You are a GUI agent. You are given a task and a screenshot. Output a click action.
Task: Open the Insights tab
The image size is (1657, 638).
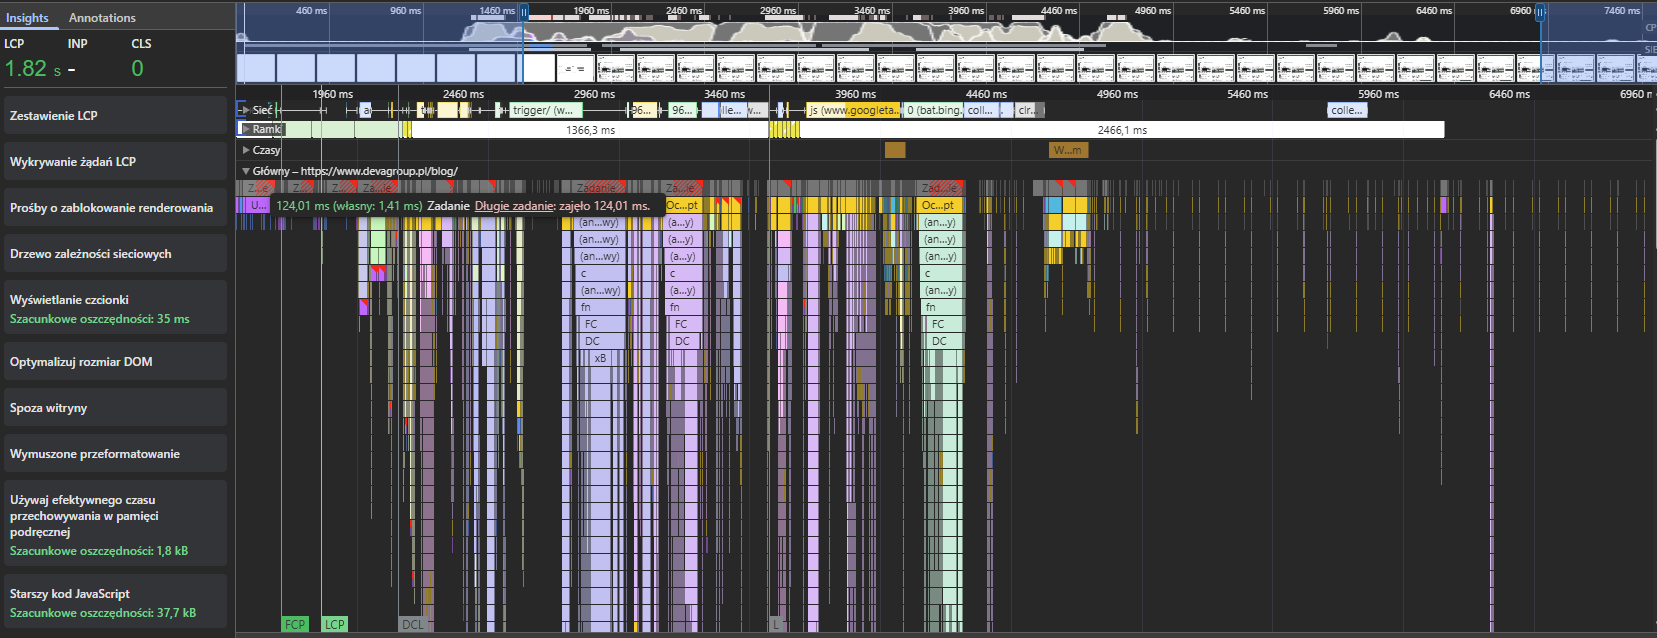click(x=27, y=18)
